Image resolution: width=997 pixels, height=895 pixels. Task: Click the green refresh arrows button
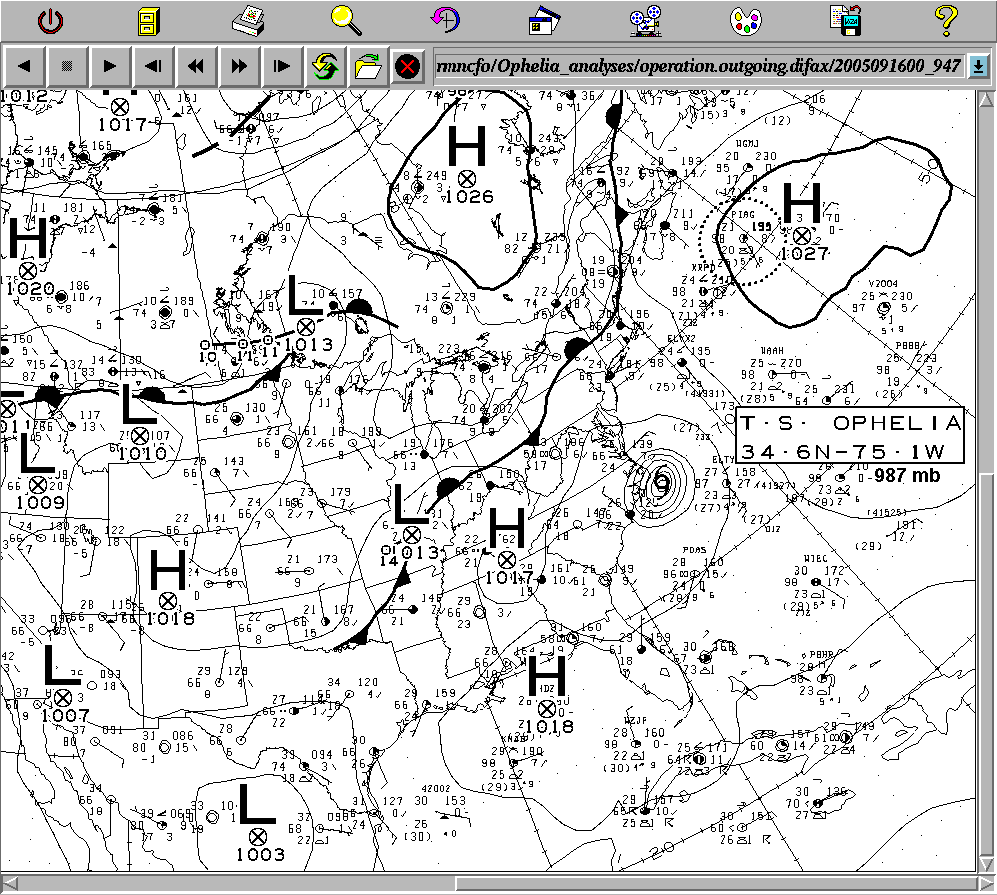point(323,67)
